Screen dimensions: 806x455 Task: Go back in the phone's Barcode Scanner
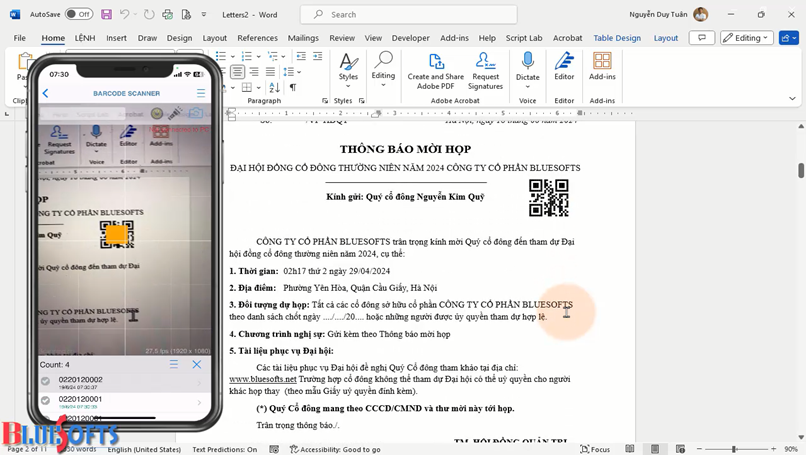pos(45,93)
